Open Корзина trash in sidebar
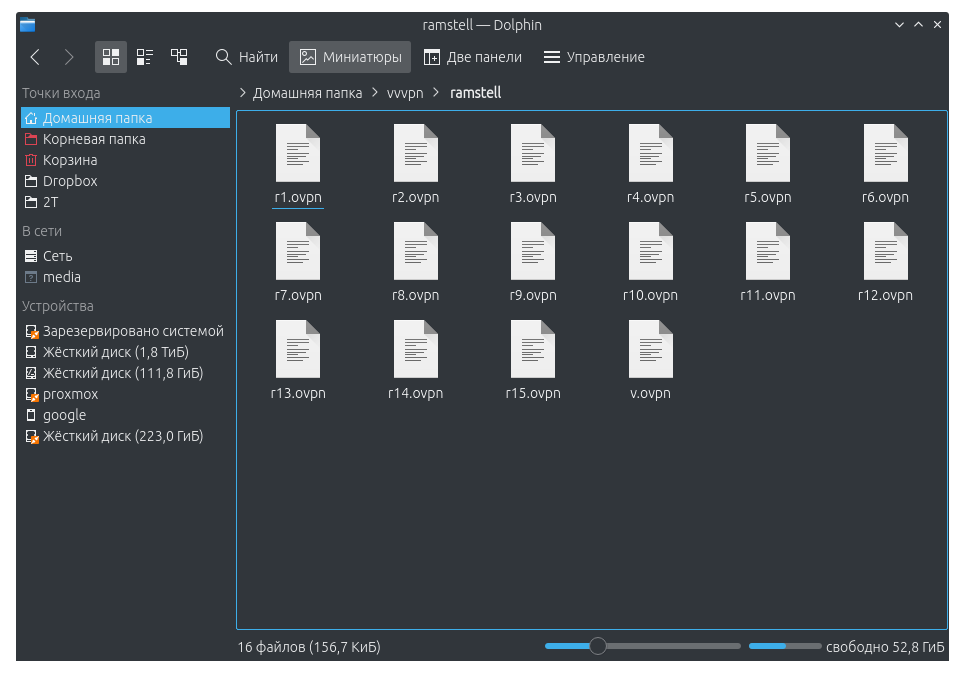The width and height of the screenshot is (965, 681). pos(126,160)
